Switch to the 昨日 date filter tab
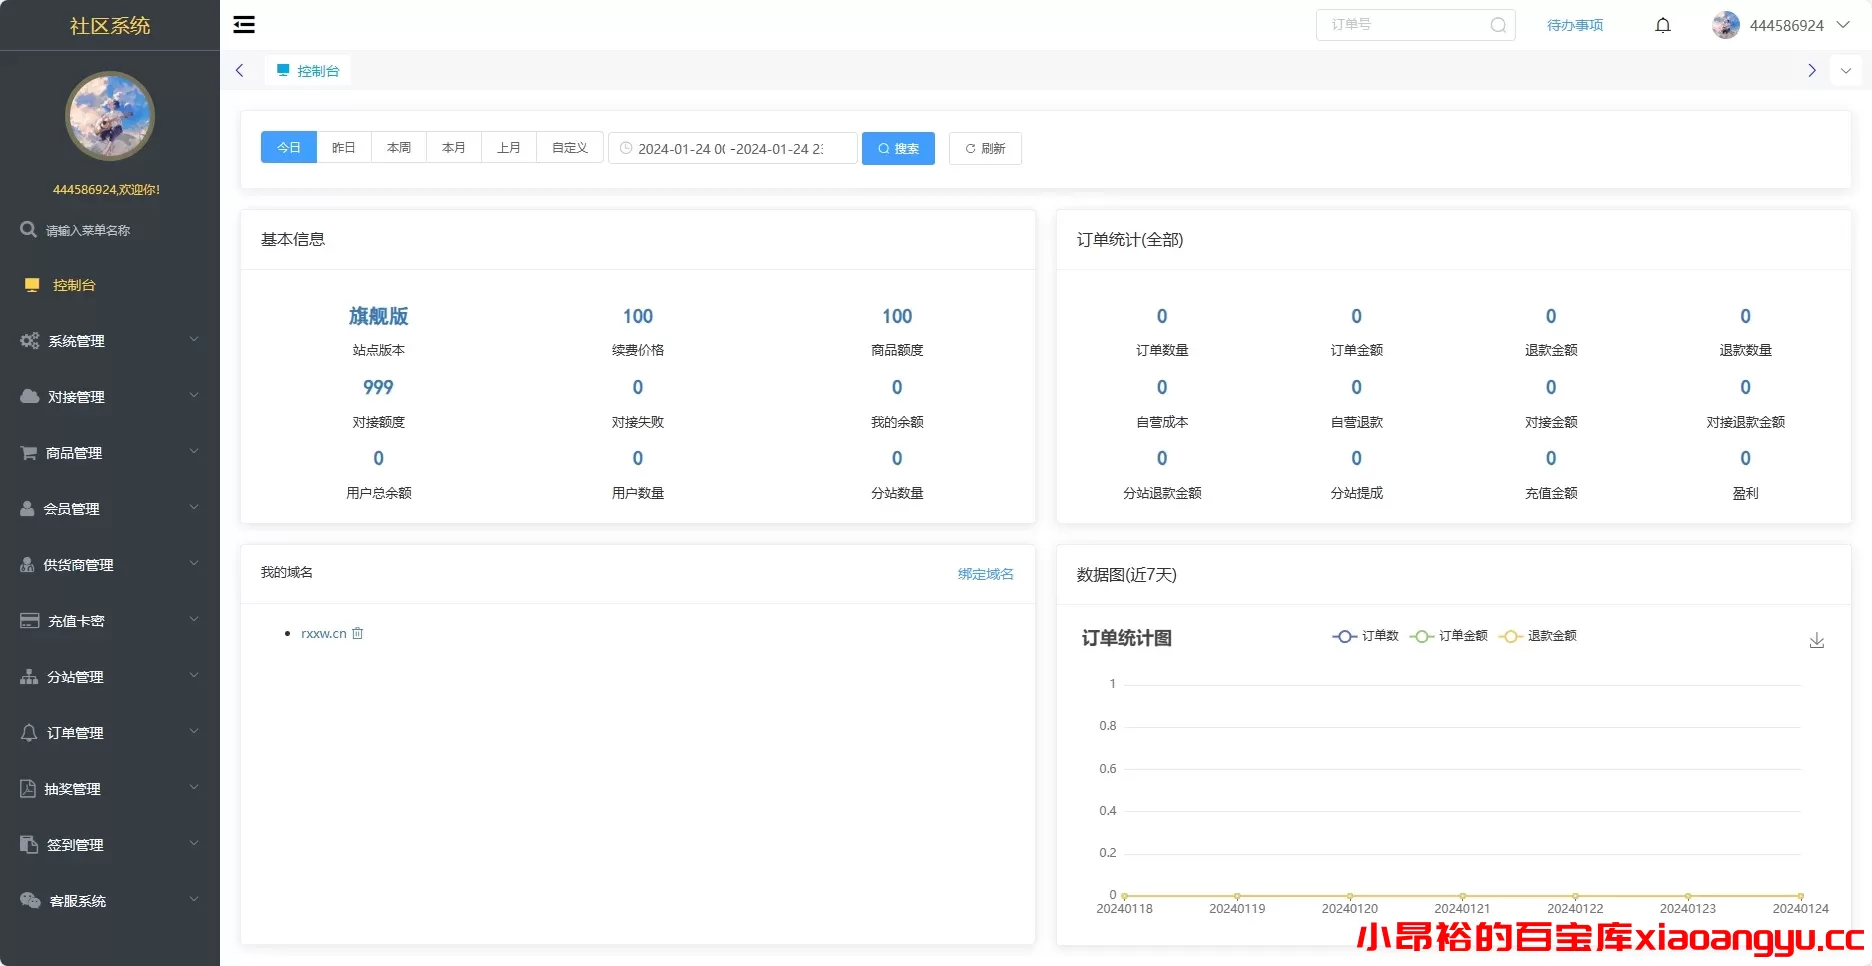 (x=343, y=147)
